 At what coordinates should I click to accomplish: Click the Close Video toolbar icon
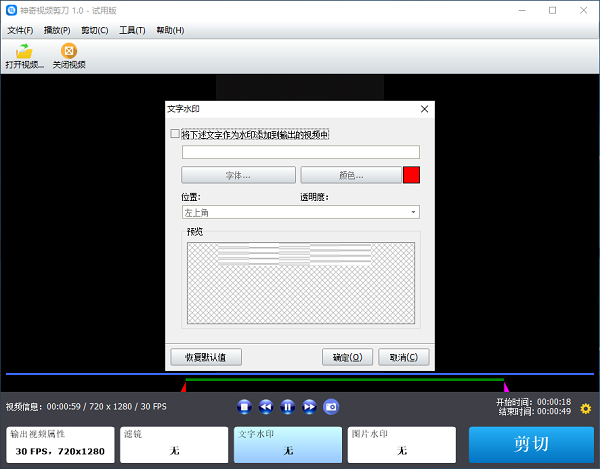[69, 51]
